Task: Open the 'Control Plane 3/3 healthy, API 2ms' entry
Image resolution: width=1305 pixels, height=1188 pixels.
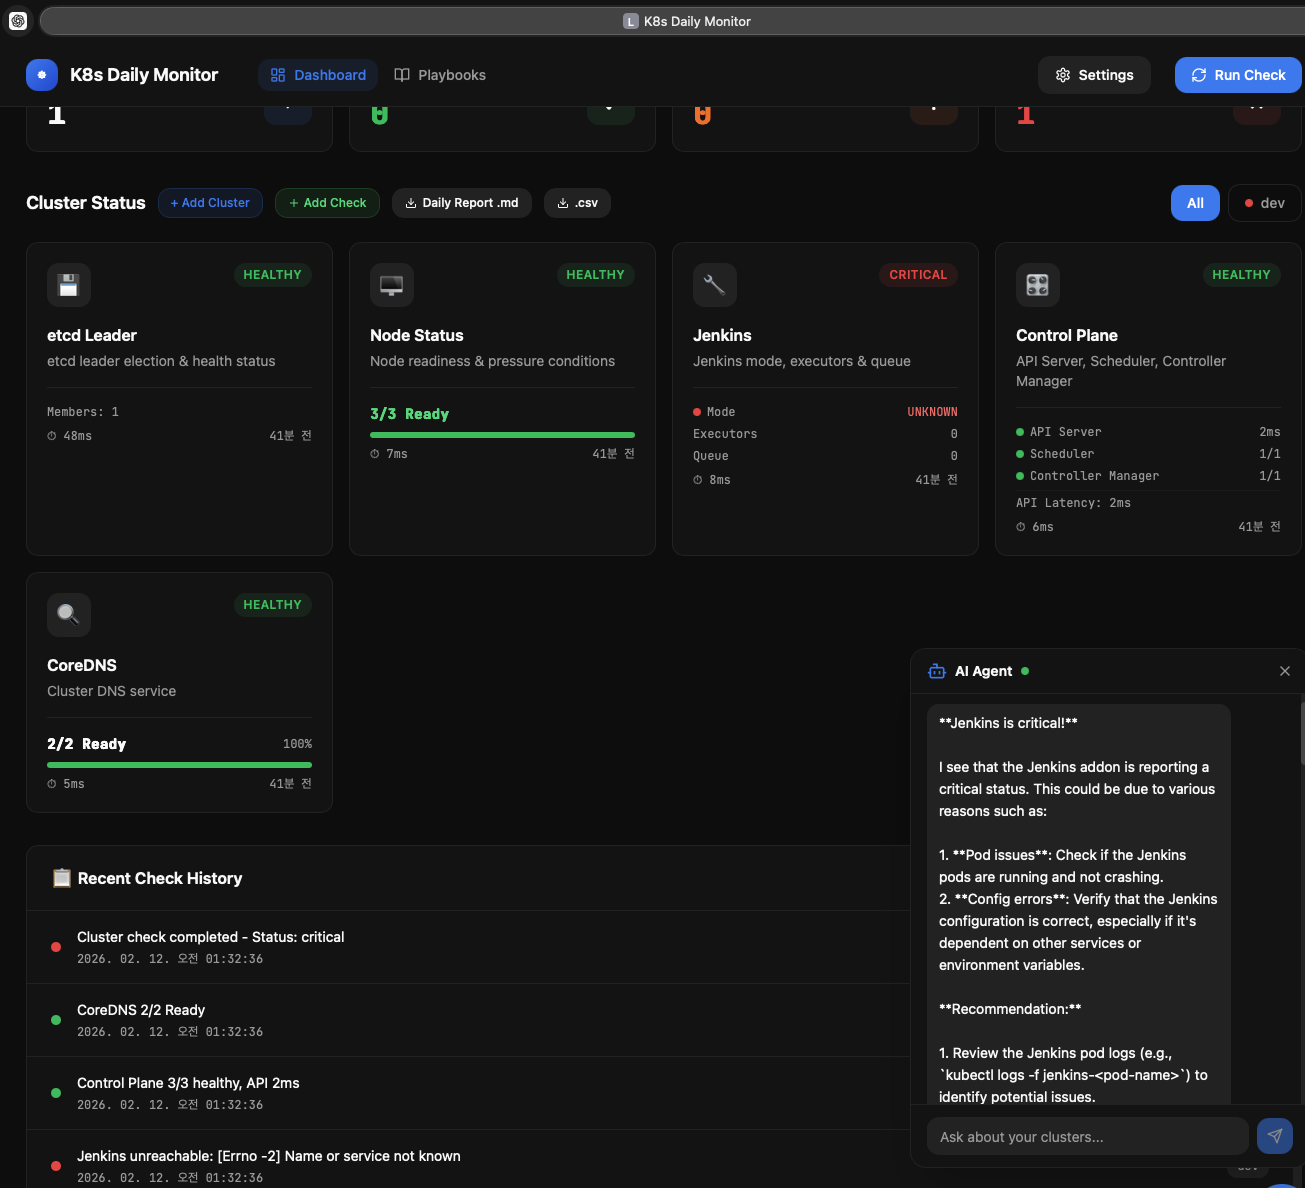Action: 468,1093
